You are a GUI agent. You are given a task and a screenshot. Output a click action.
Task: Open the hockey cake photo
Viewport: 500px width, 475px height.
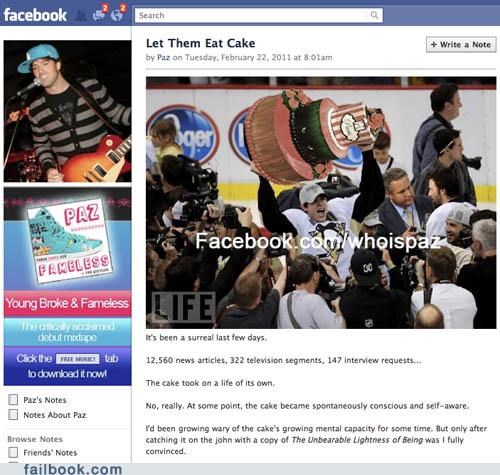click(x=321, y=203)
